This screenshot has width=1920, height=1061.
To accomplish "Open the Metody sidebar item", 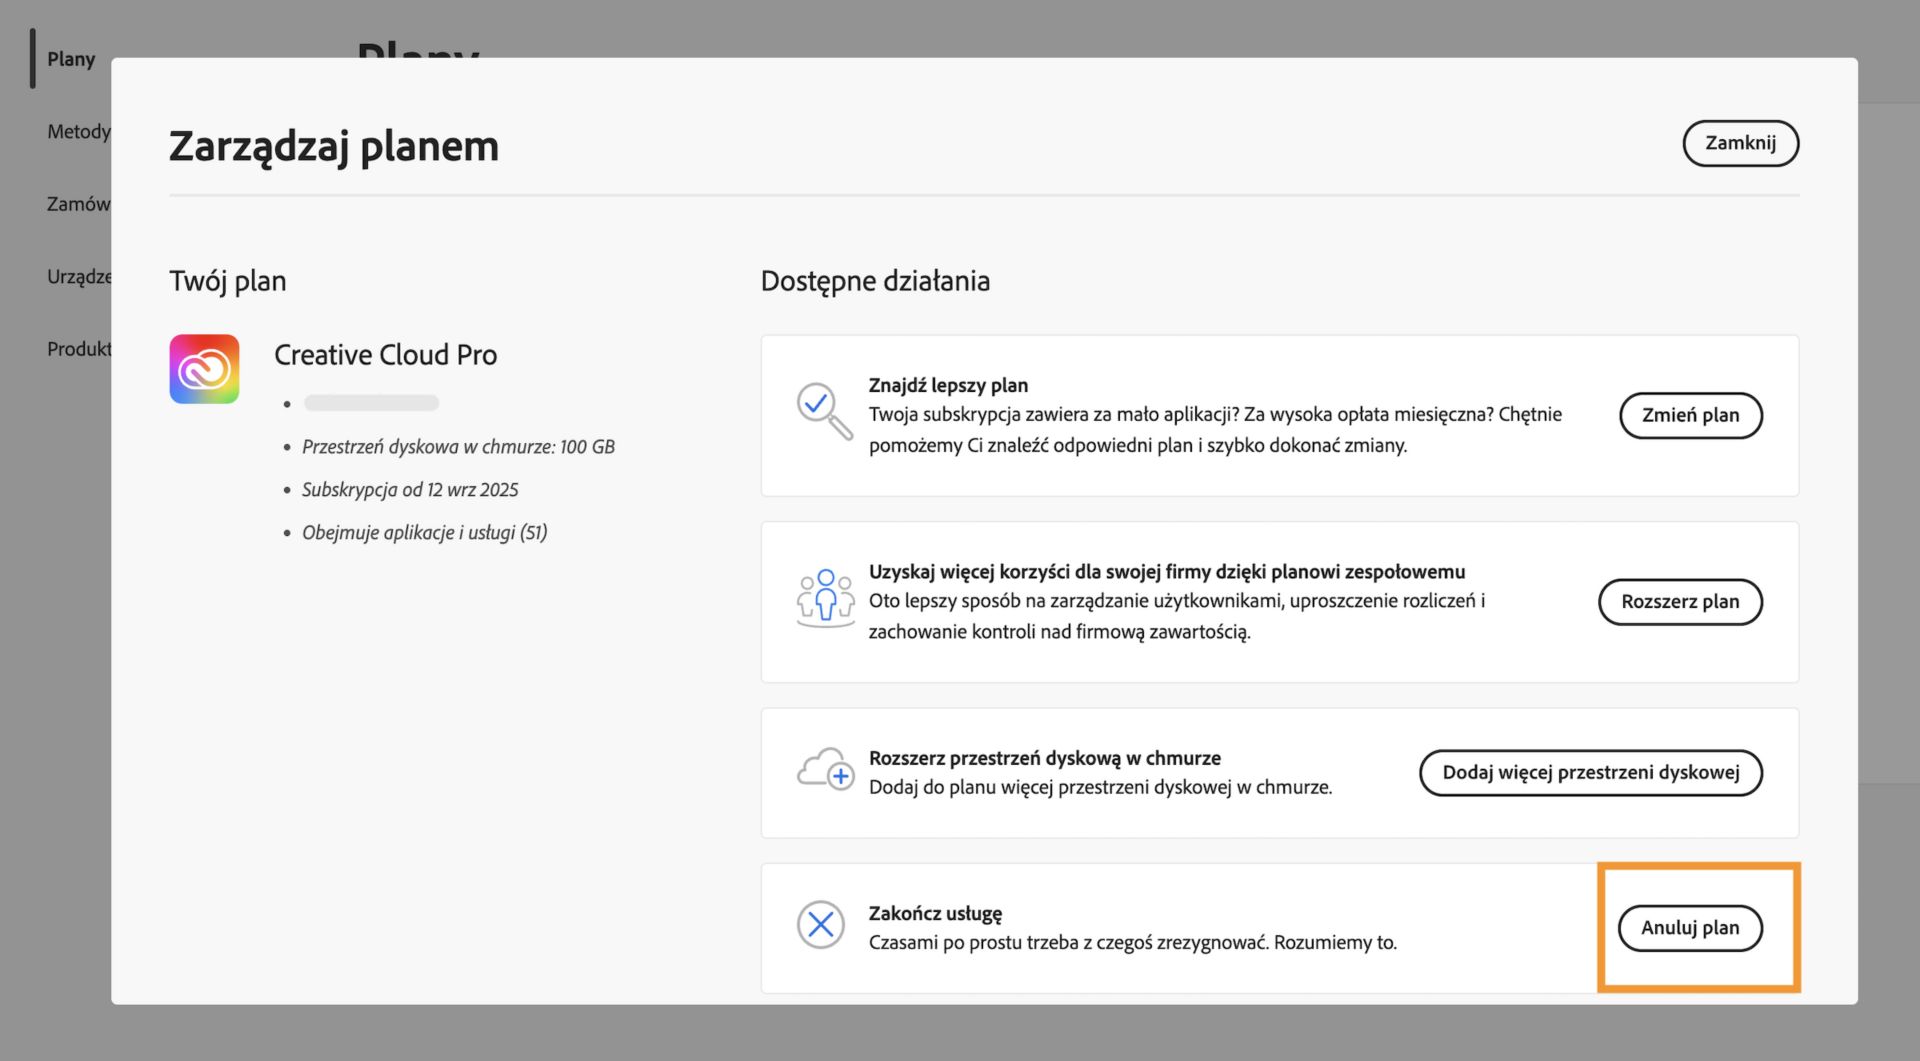I will (78, 131).
